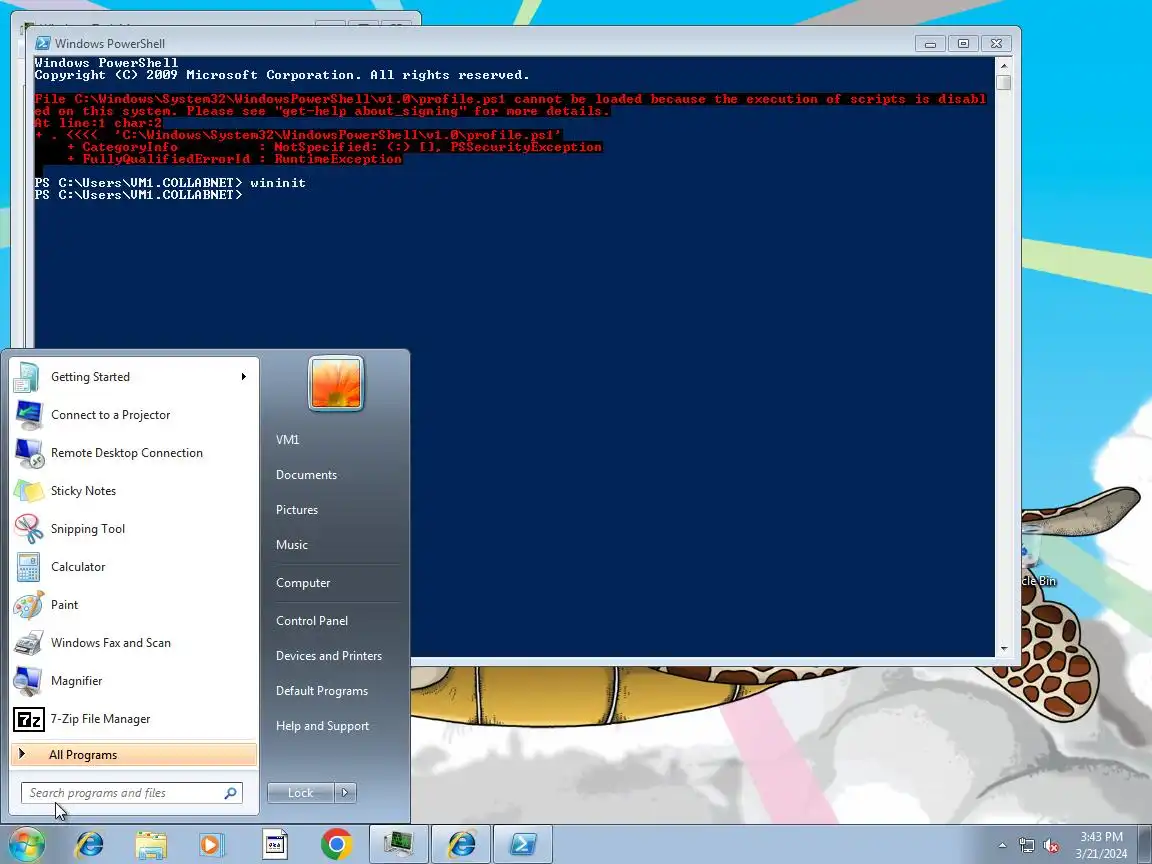Start the Magnifier icon
Viewport: 1152px width, 864px height.
(28, 681)
